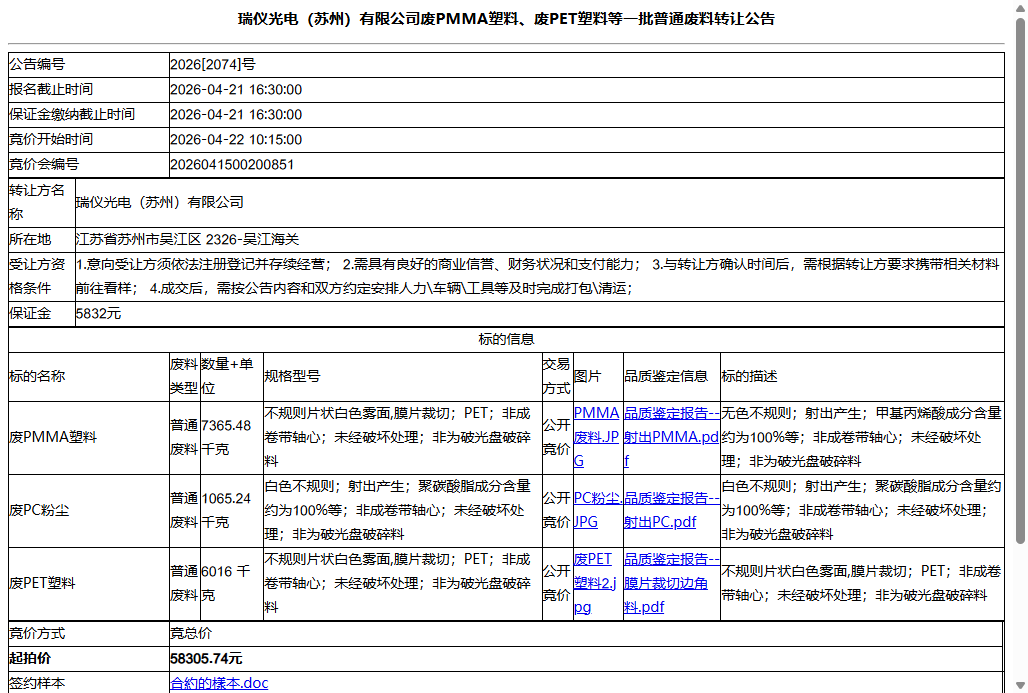Click the 标的信息 section header
Image resolution: width=1028 pixels, height=693 pixels.
[506, 339]
